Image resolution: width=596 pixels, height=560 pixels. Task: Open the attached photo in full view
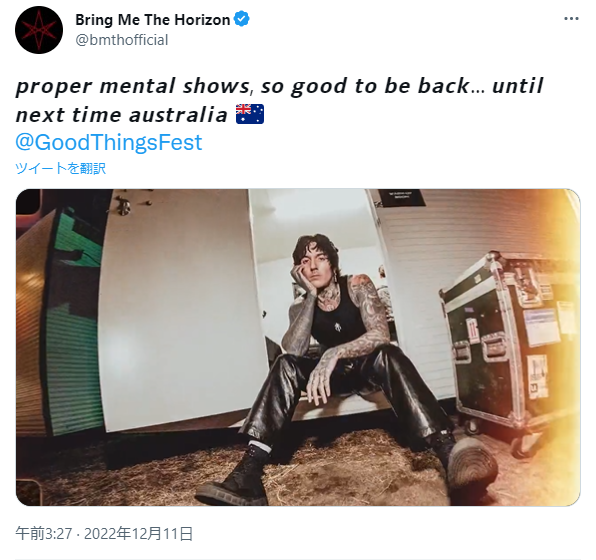click(x=298, y=347)
